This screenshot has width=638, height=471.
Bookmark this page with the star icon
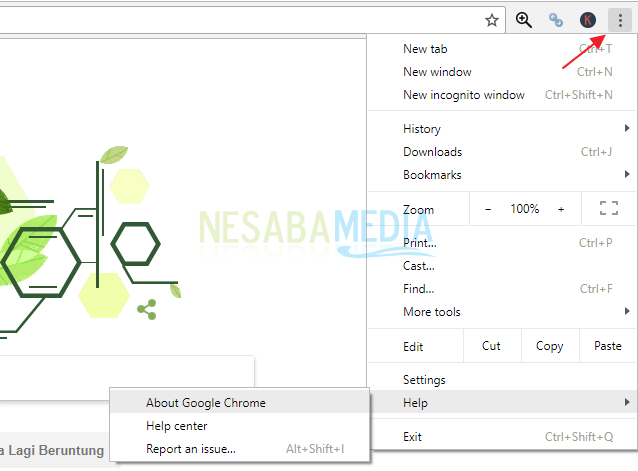point(492,20)
